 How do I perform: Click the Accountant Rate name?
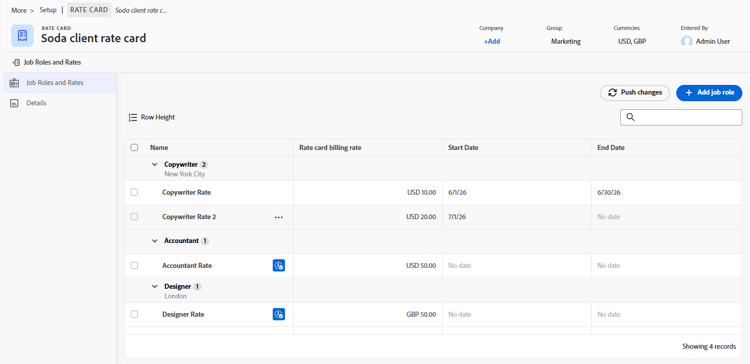[x=187, y=265]
